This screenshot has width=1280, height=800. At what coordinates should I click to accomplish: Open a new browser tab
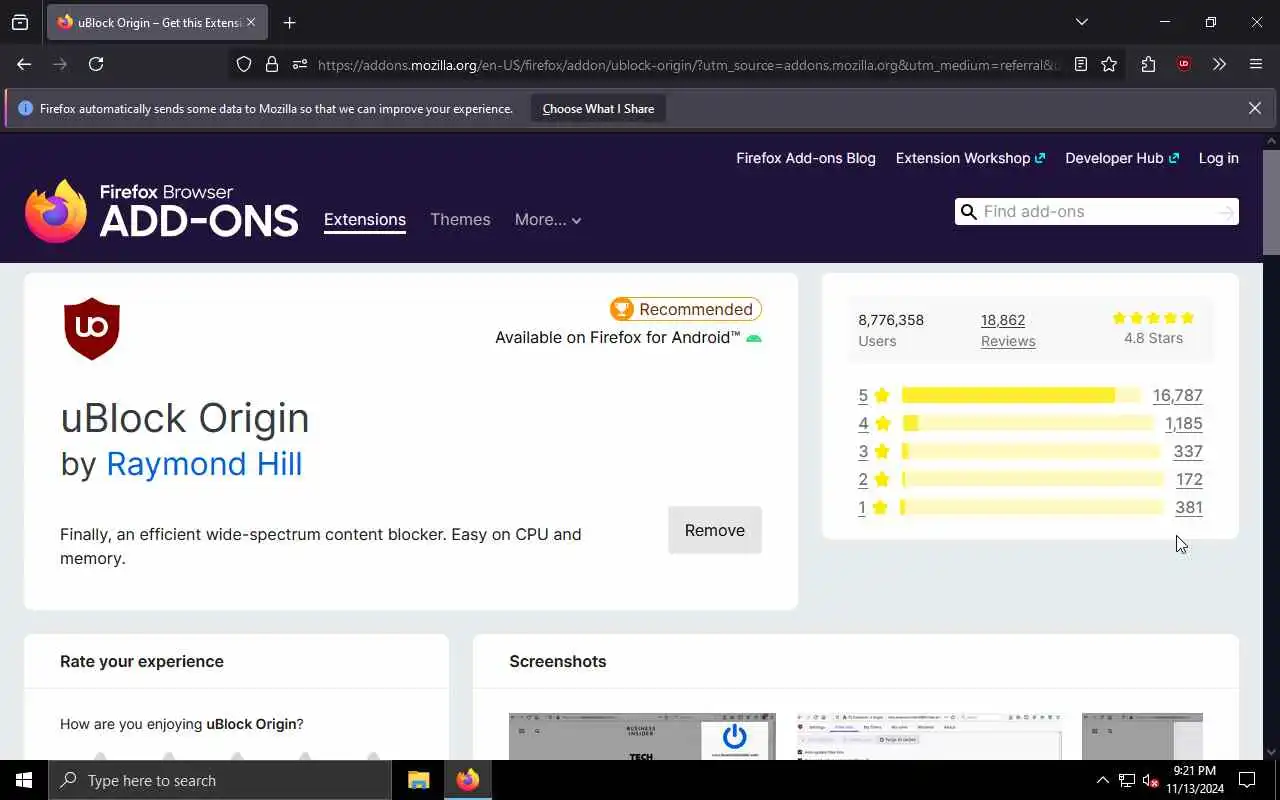289,22
